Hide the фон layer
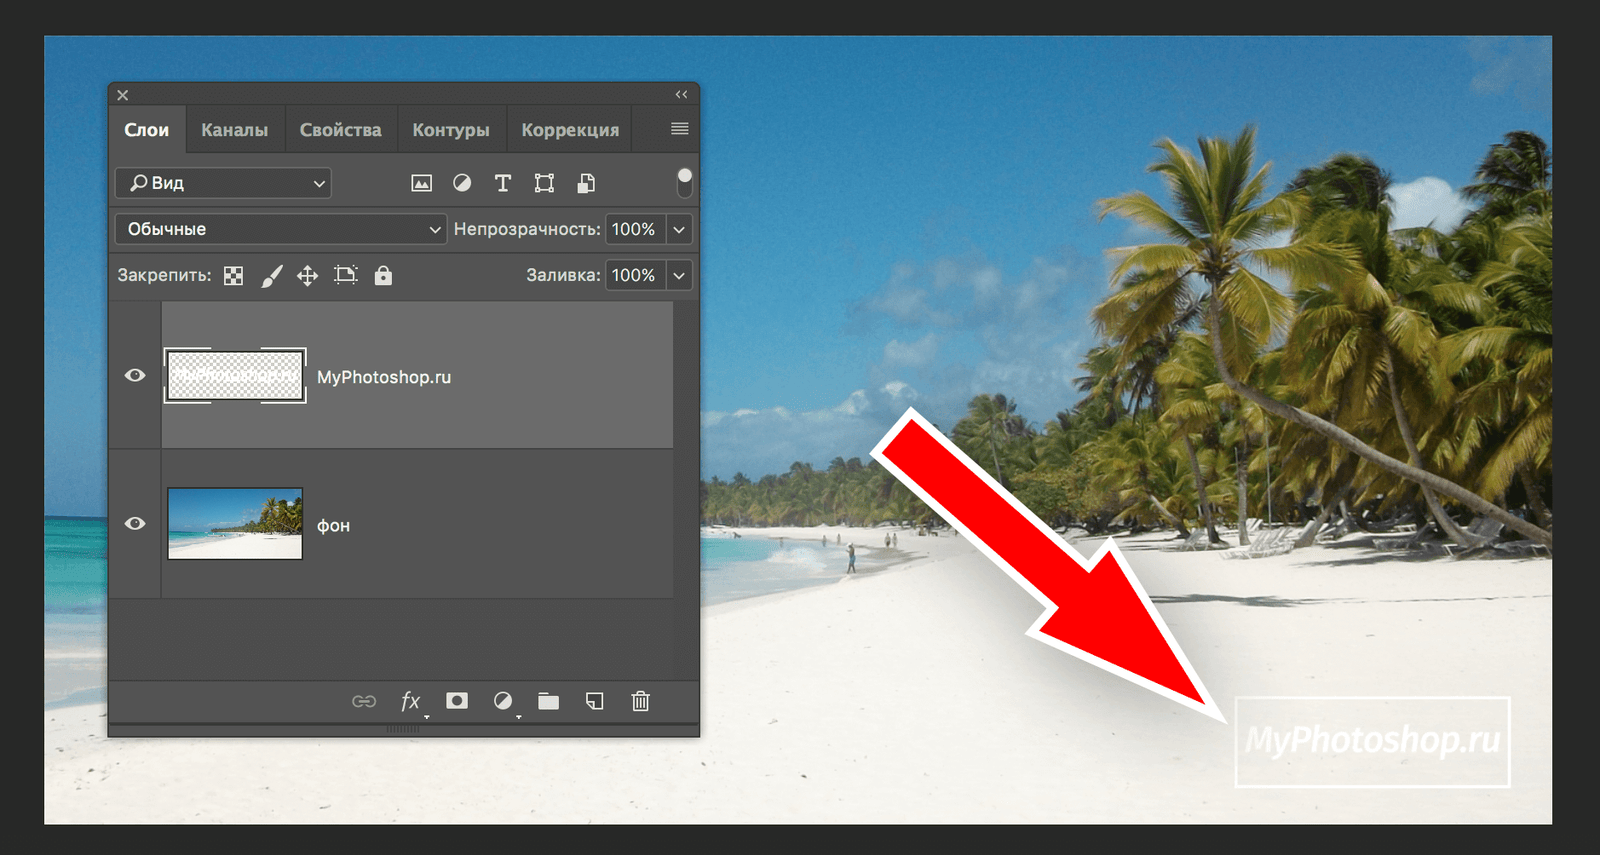1600x855 pixels. 135,524
